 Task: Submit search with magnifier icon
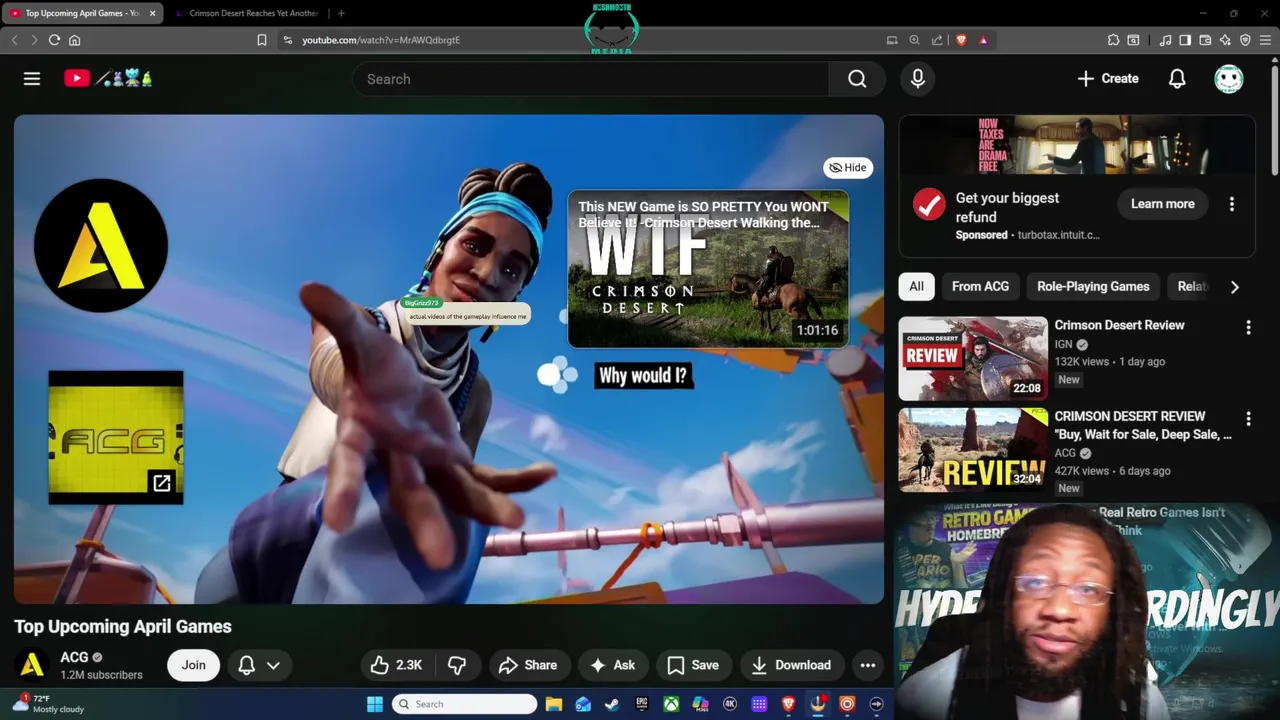[857, 79]
